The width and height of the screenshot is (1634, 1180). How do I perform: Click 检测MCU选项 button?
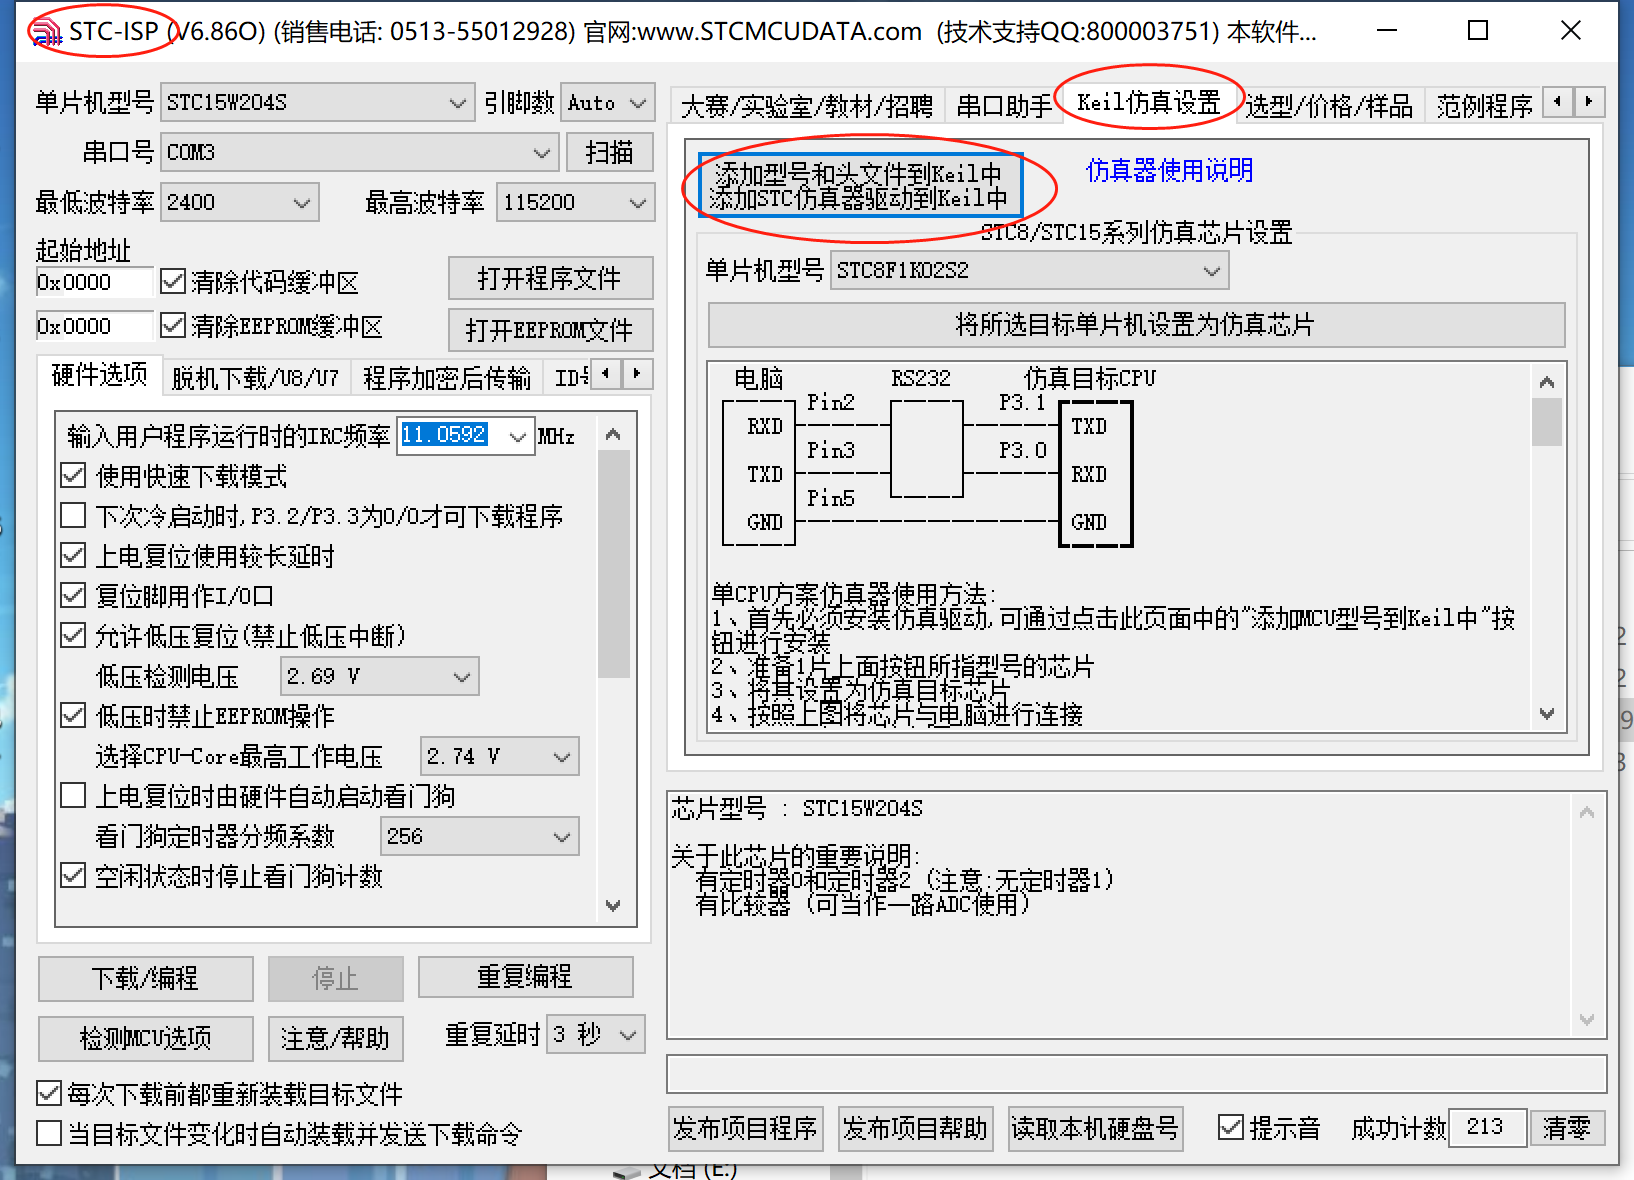pyautogui.click(x=145, y=1038)
